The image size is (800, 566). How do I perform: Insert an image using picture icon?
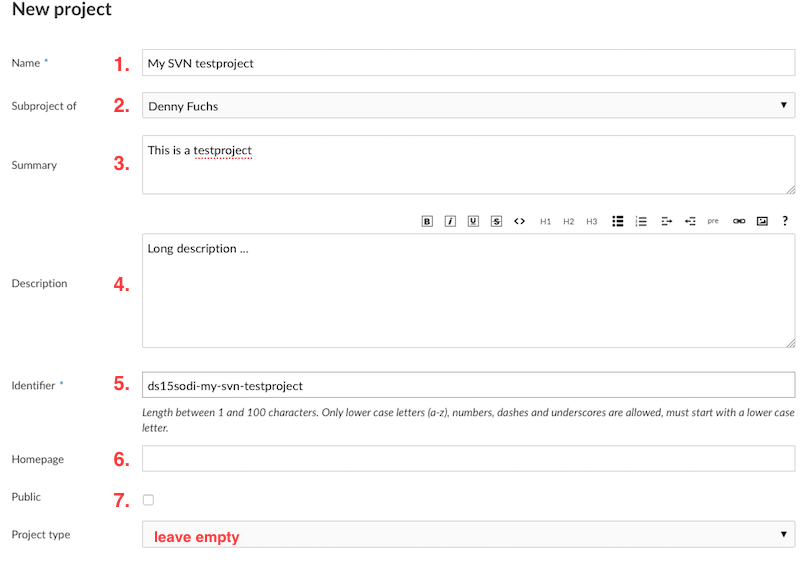pos(762,221)
